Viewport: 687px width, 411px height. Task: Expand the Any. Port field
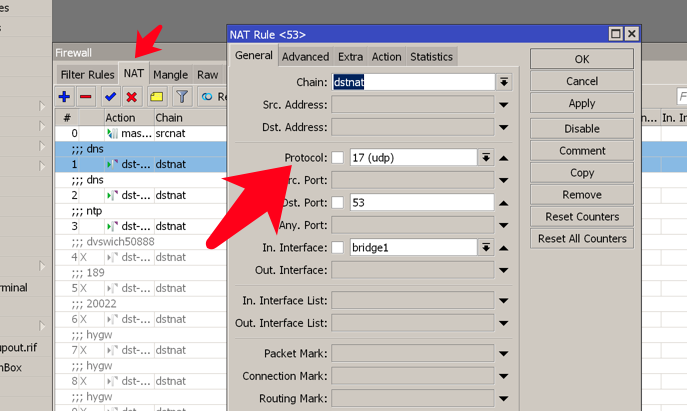click(x=504, y=226)
